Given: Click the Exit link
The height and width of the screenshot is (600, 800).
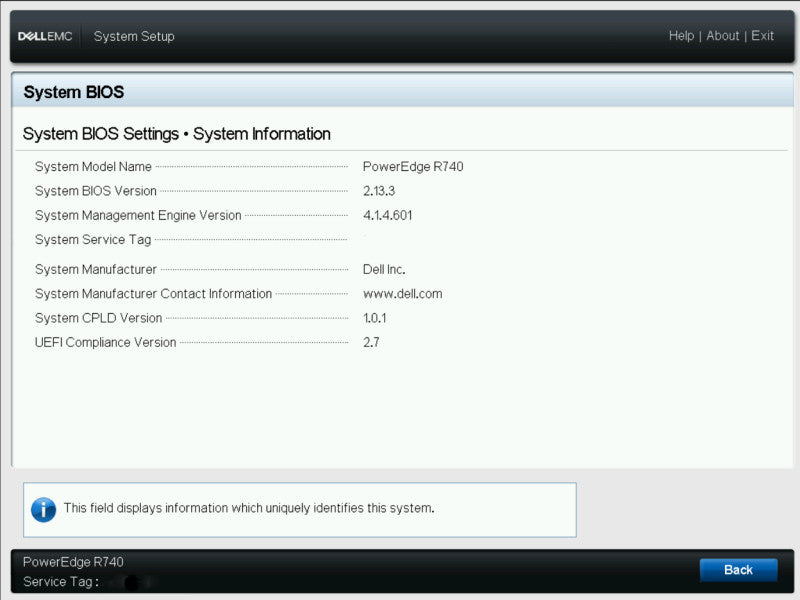Looking at the screenshot, I should point(762,36).
